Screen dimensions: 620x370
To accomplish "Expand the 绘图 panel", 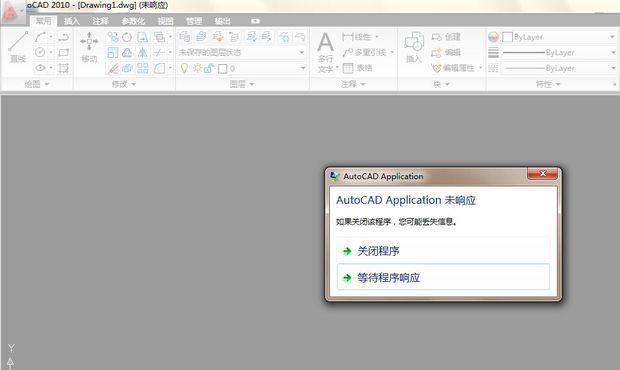I will [36, 84].
